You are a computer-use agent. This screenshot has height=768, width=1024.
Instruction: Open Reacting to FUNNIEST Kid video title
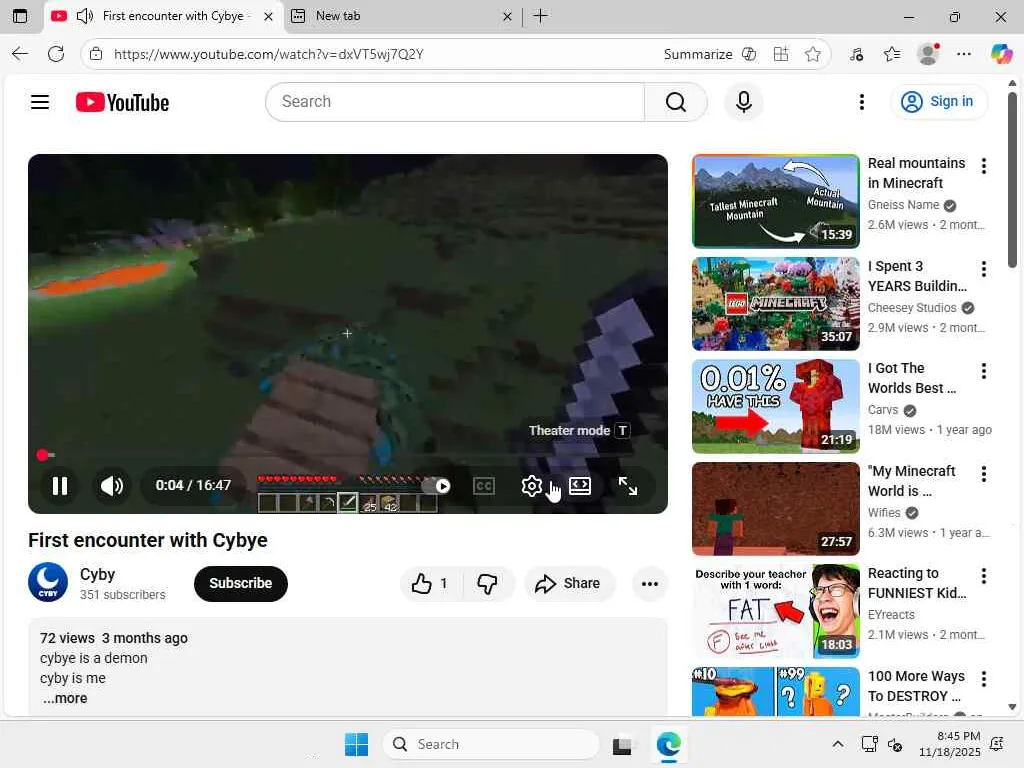916,583
